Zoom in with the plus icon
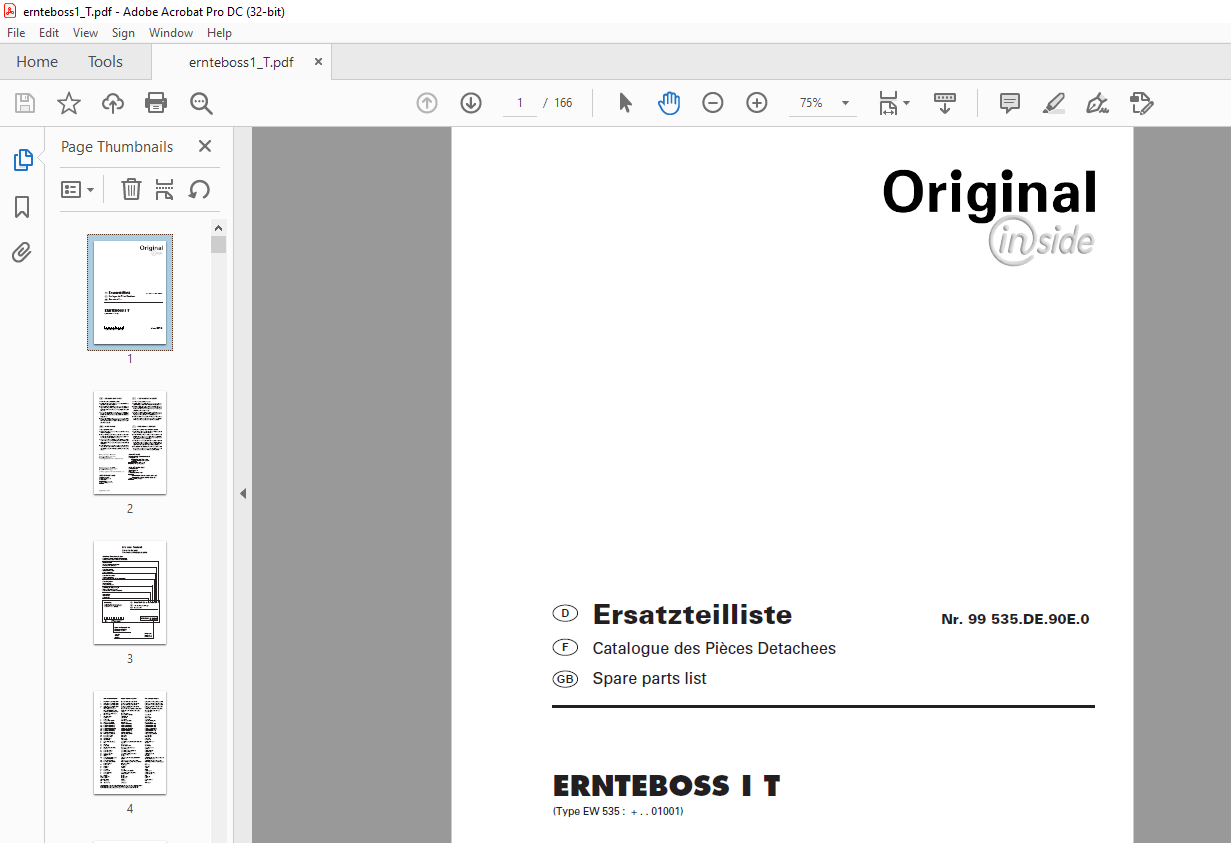This screenshot has height=843, width=1231. pos(757,103)
